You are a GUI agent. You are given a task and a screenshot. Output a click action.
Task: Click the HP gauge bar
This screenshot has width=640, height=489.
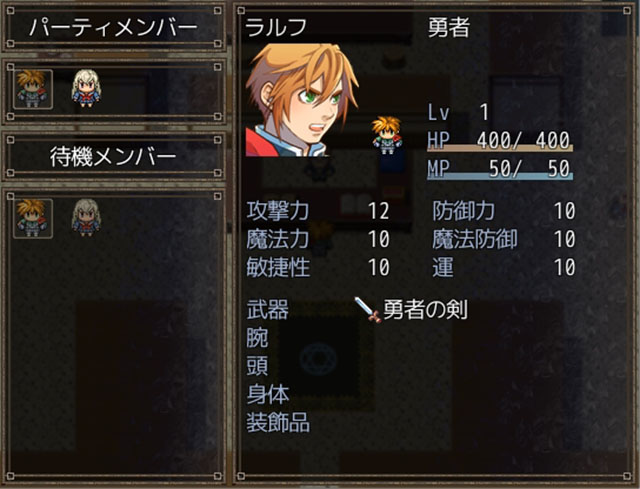(x=500, y=148)
